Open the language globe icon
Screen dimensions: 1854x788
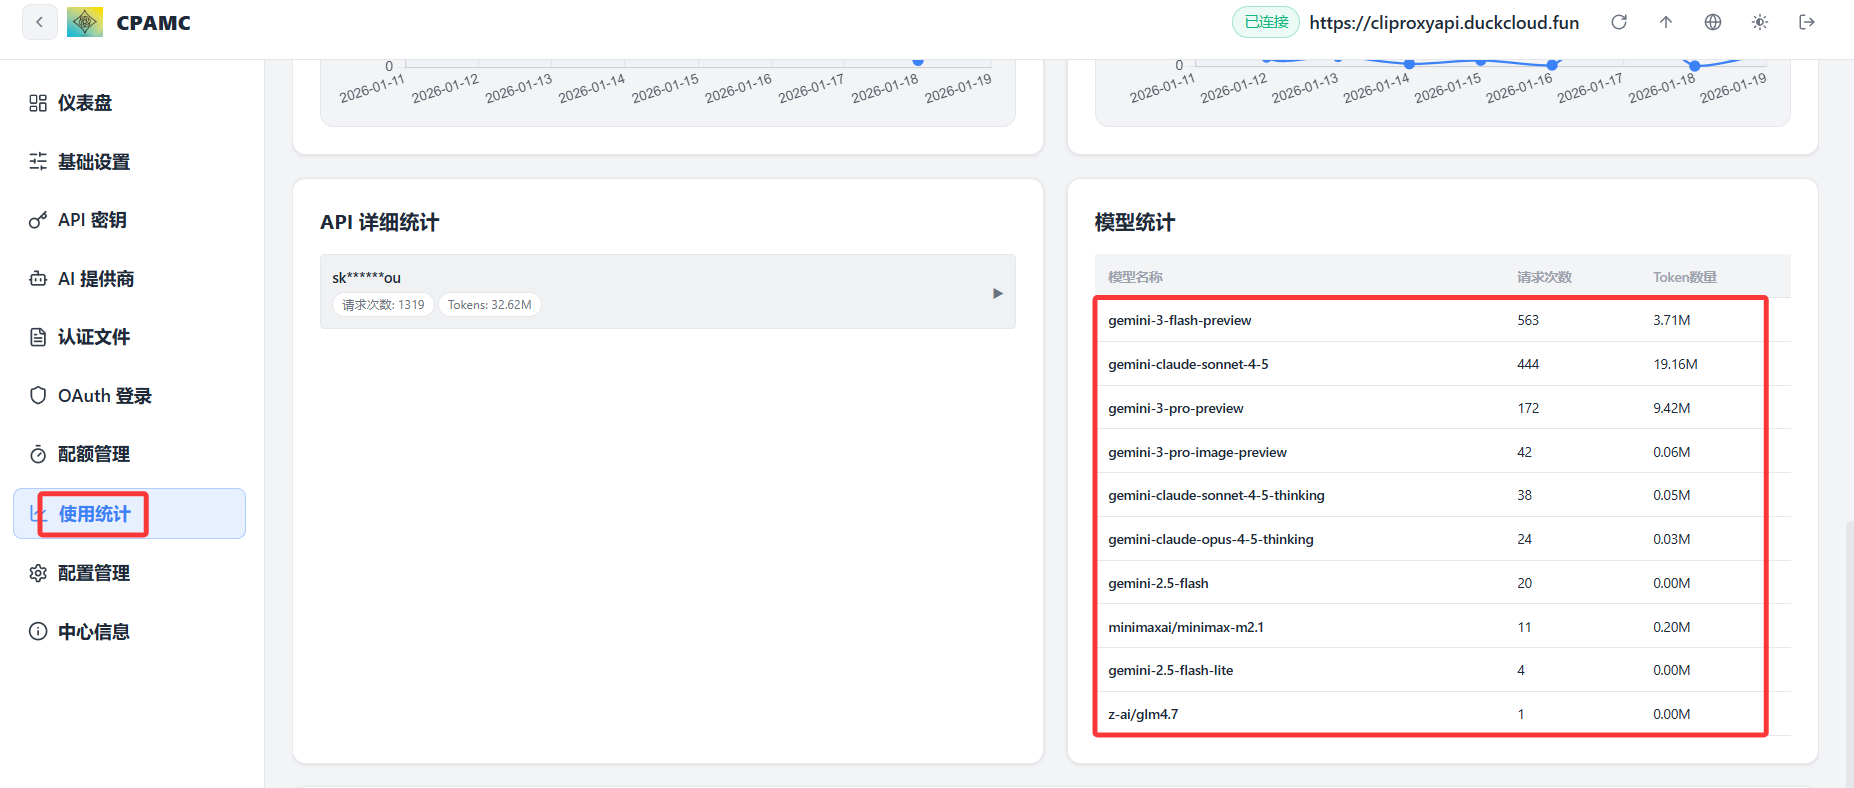(1713, 22)
